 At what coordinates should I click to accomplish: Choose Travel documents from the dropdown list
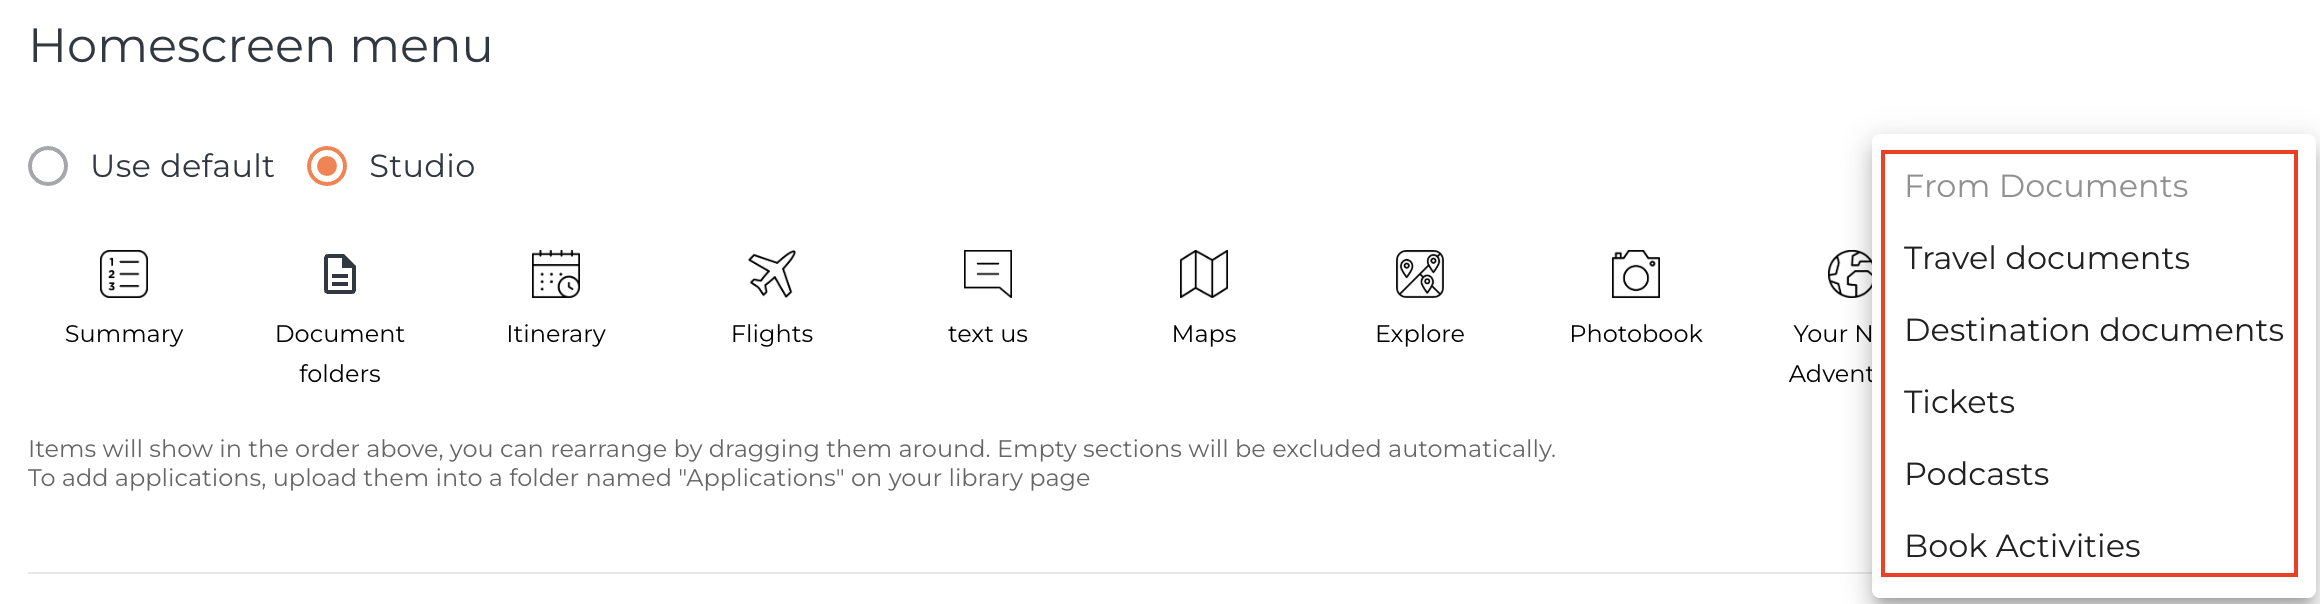click(x=2046, y=258)
